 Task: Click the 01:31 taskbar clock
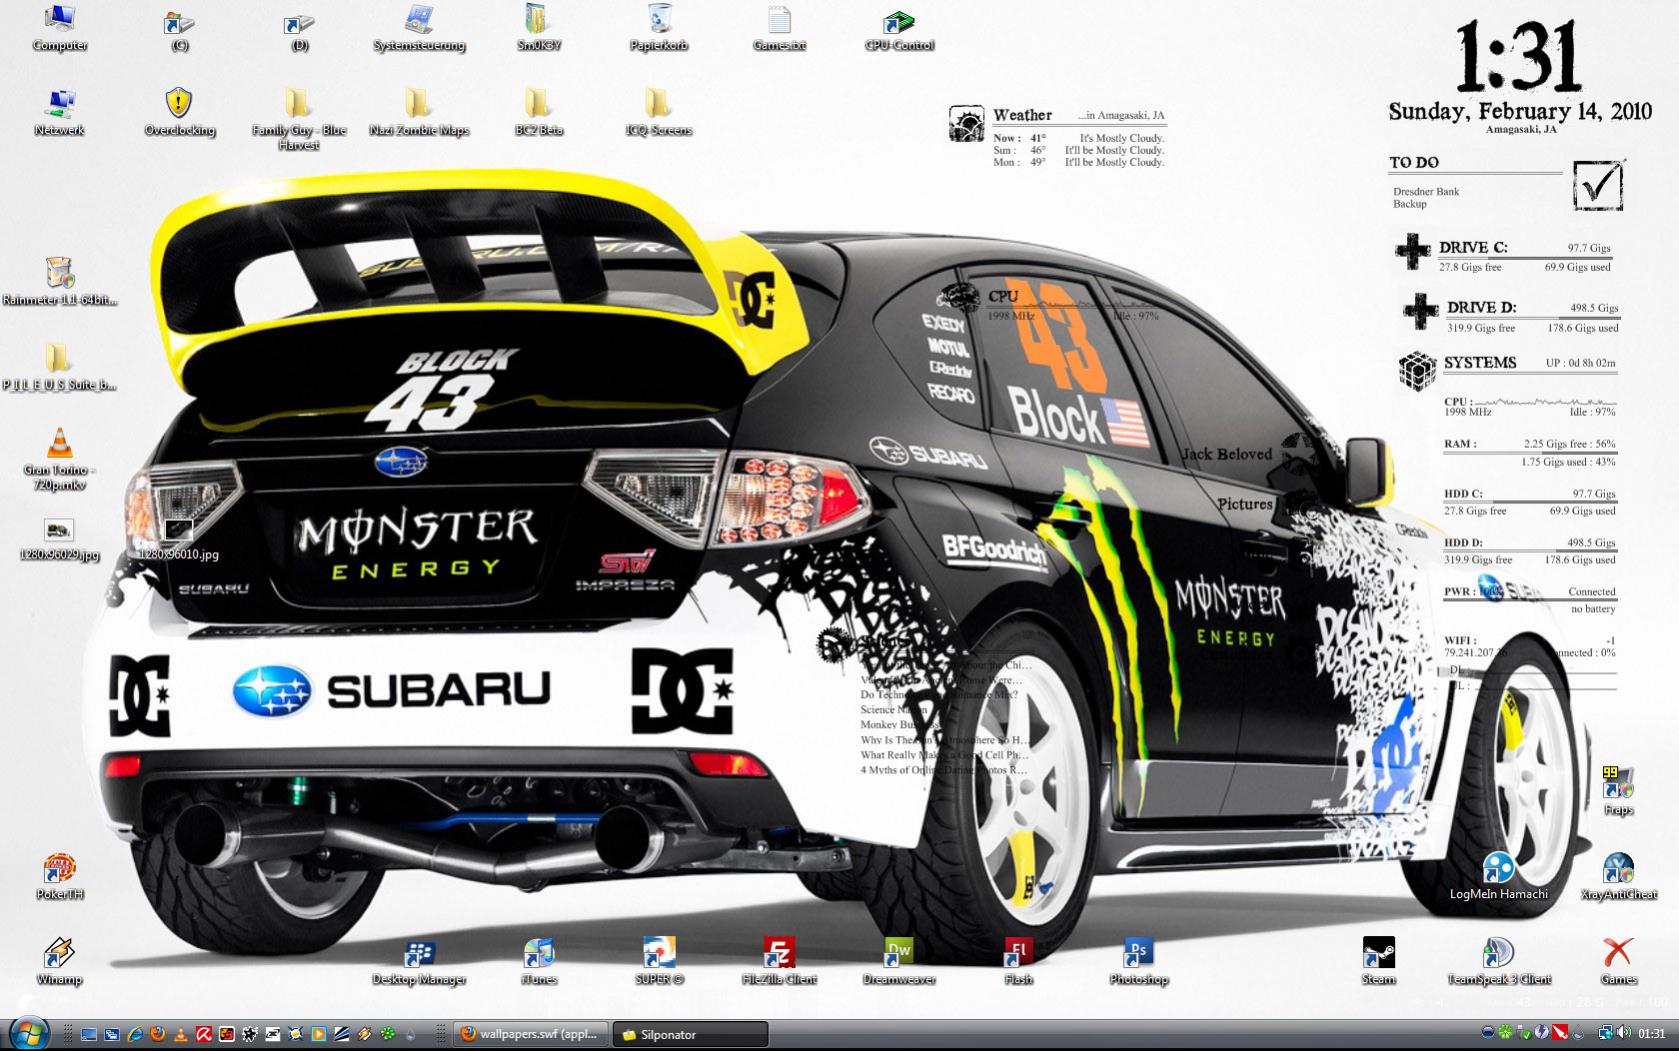coord(1652,1034)
